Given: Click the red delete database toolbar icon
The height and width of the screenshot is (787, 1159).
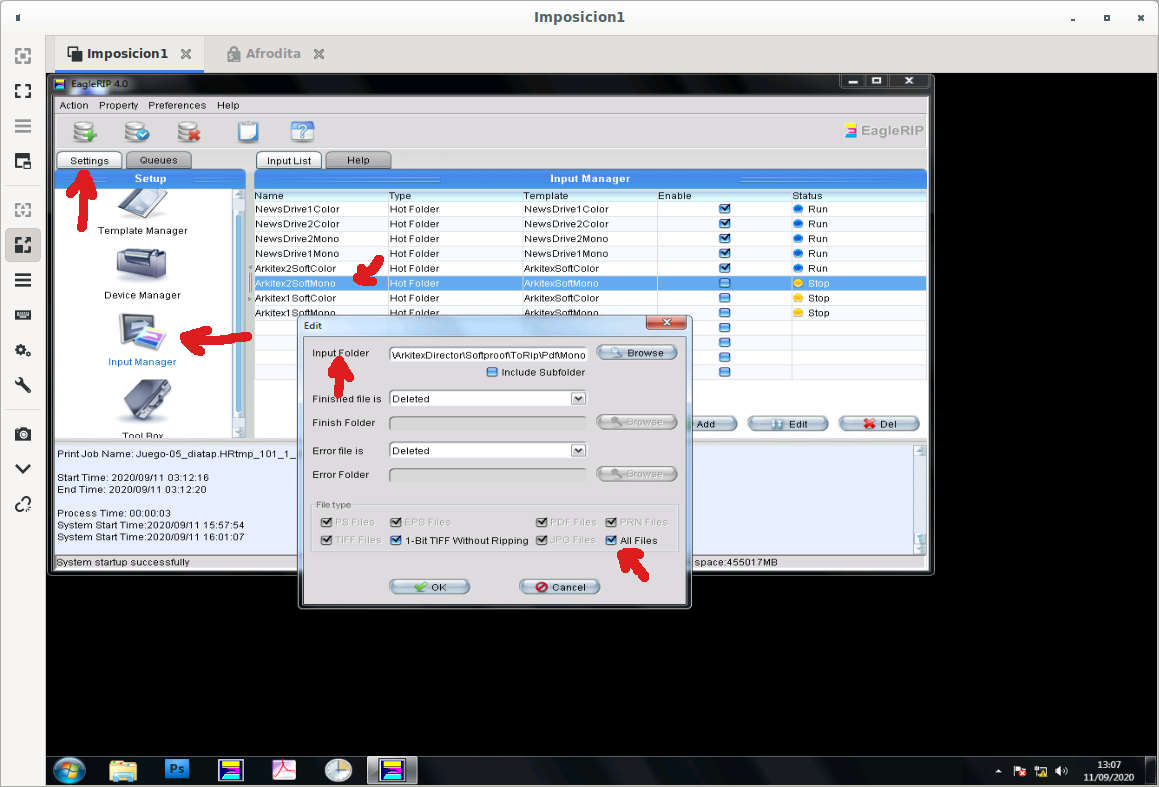Looking at the screenshot, I should click(x=189, y=131).
